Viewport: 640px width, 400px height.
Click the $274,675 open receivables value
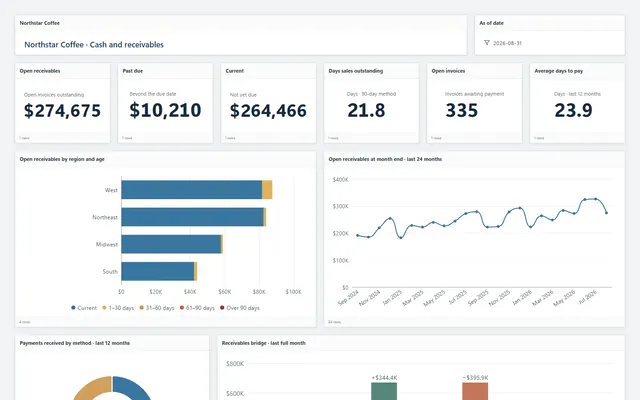(62, 111)
